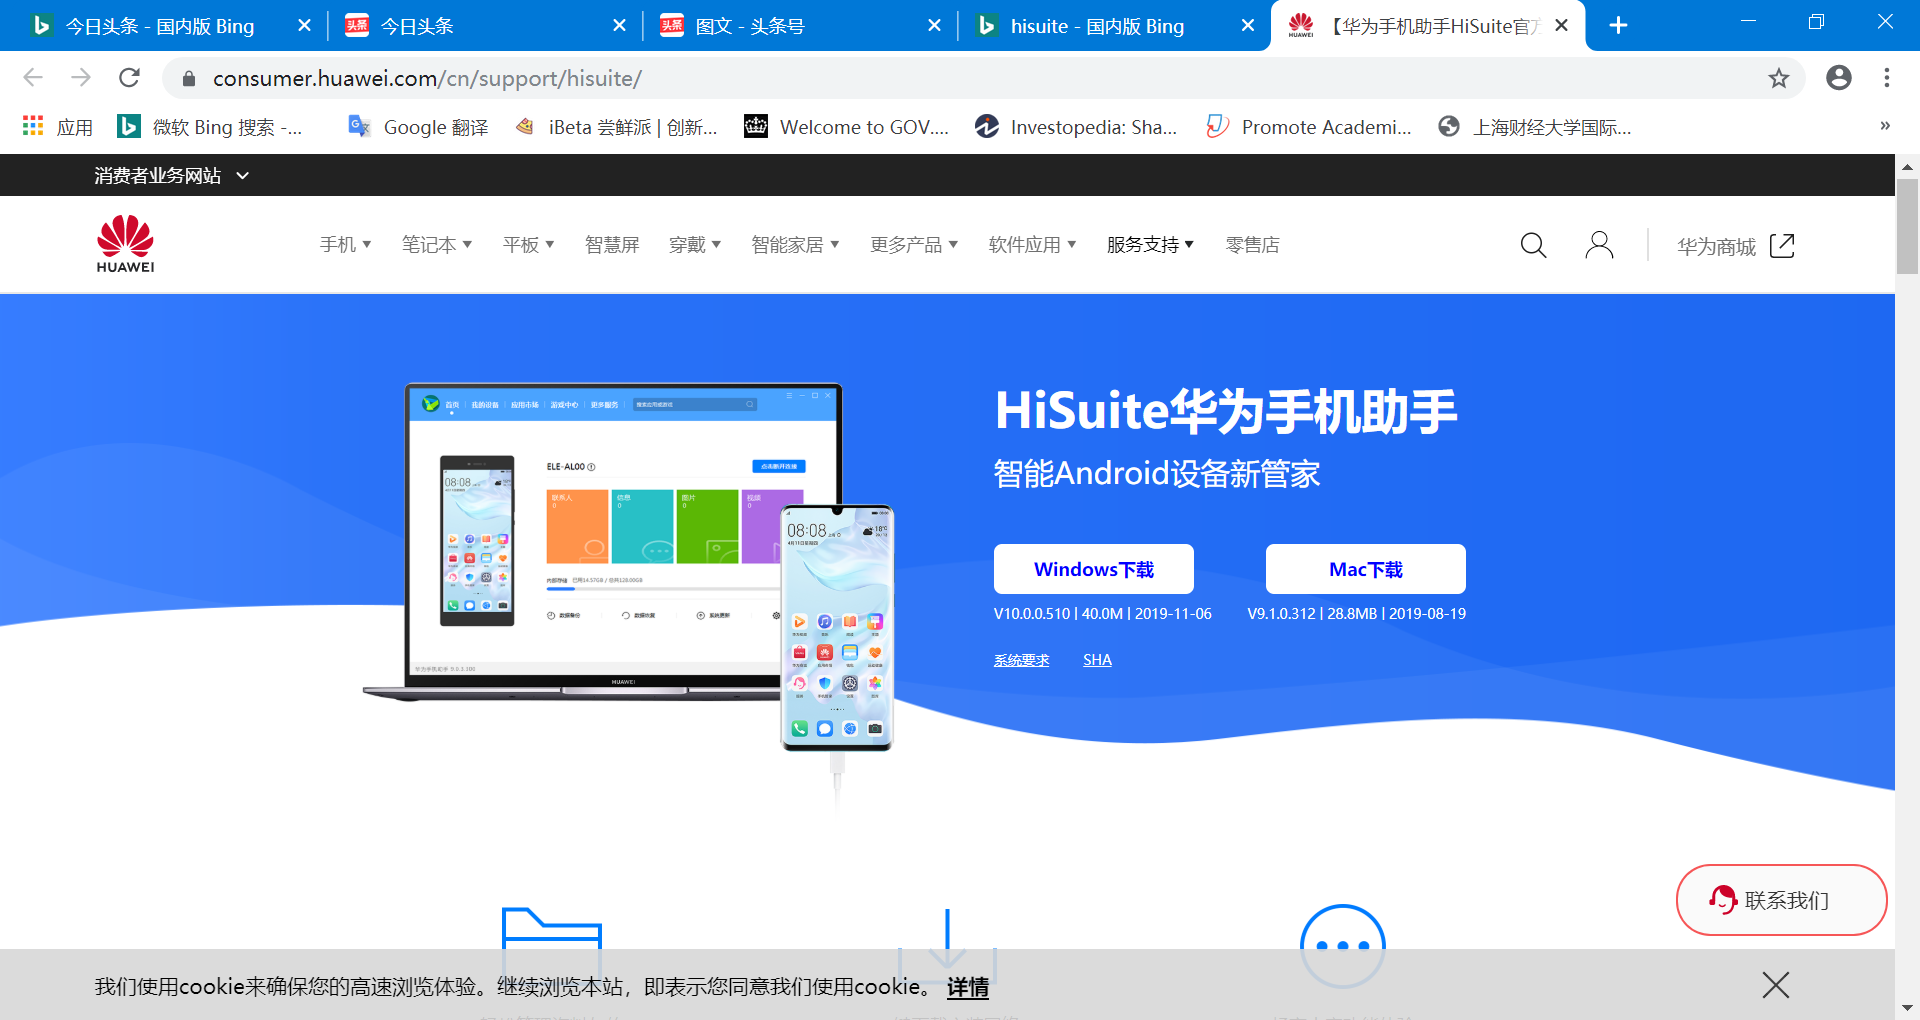Click the scrollbar down arrow
Image resolution: width=1920 pixels, height=1020 pixels.
point(1907,1008)
